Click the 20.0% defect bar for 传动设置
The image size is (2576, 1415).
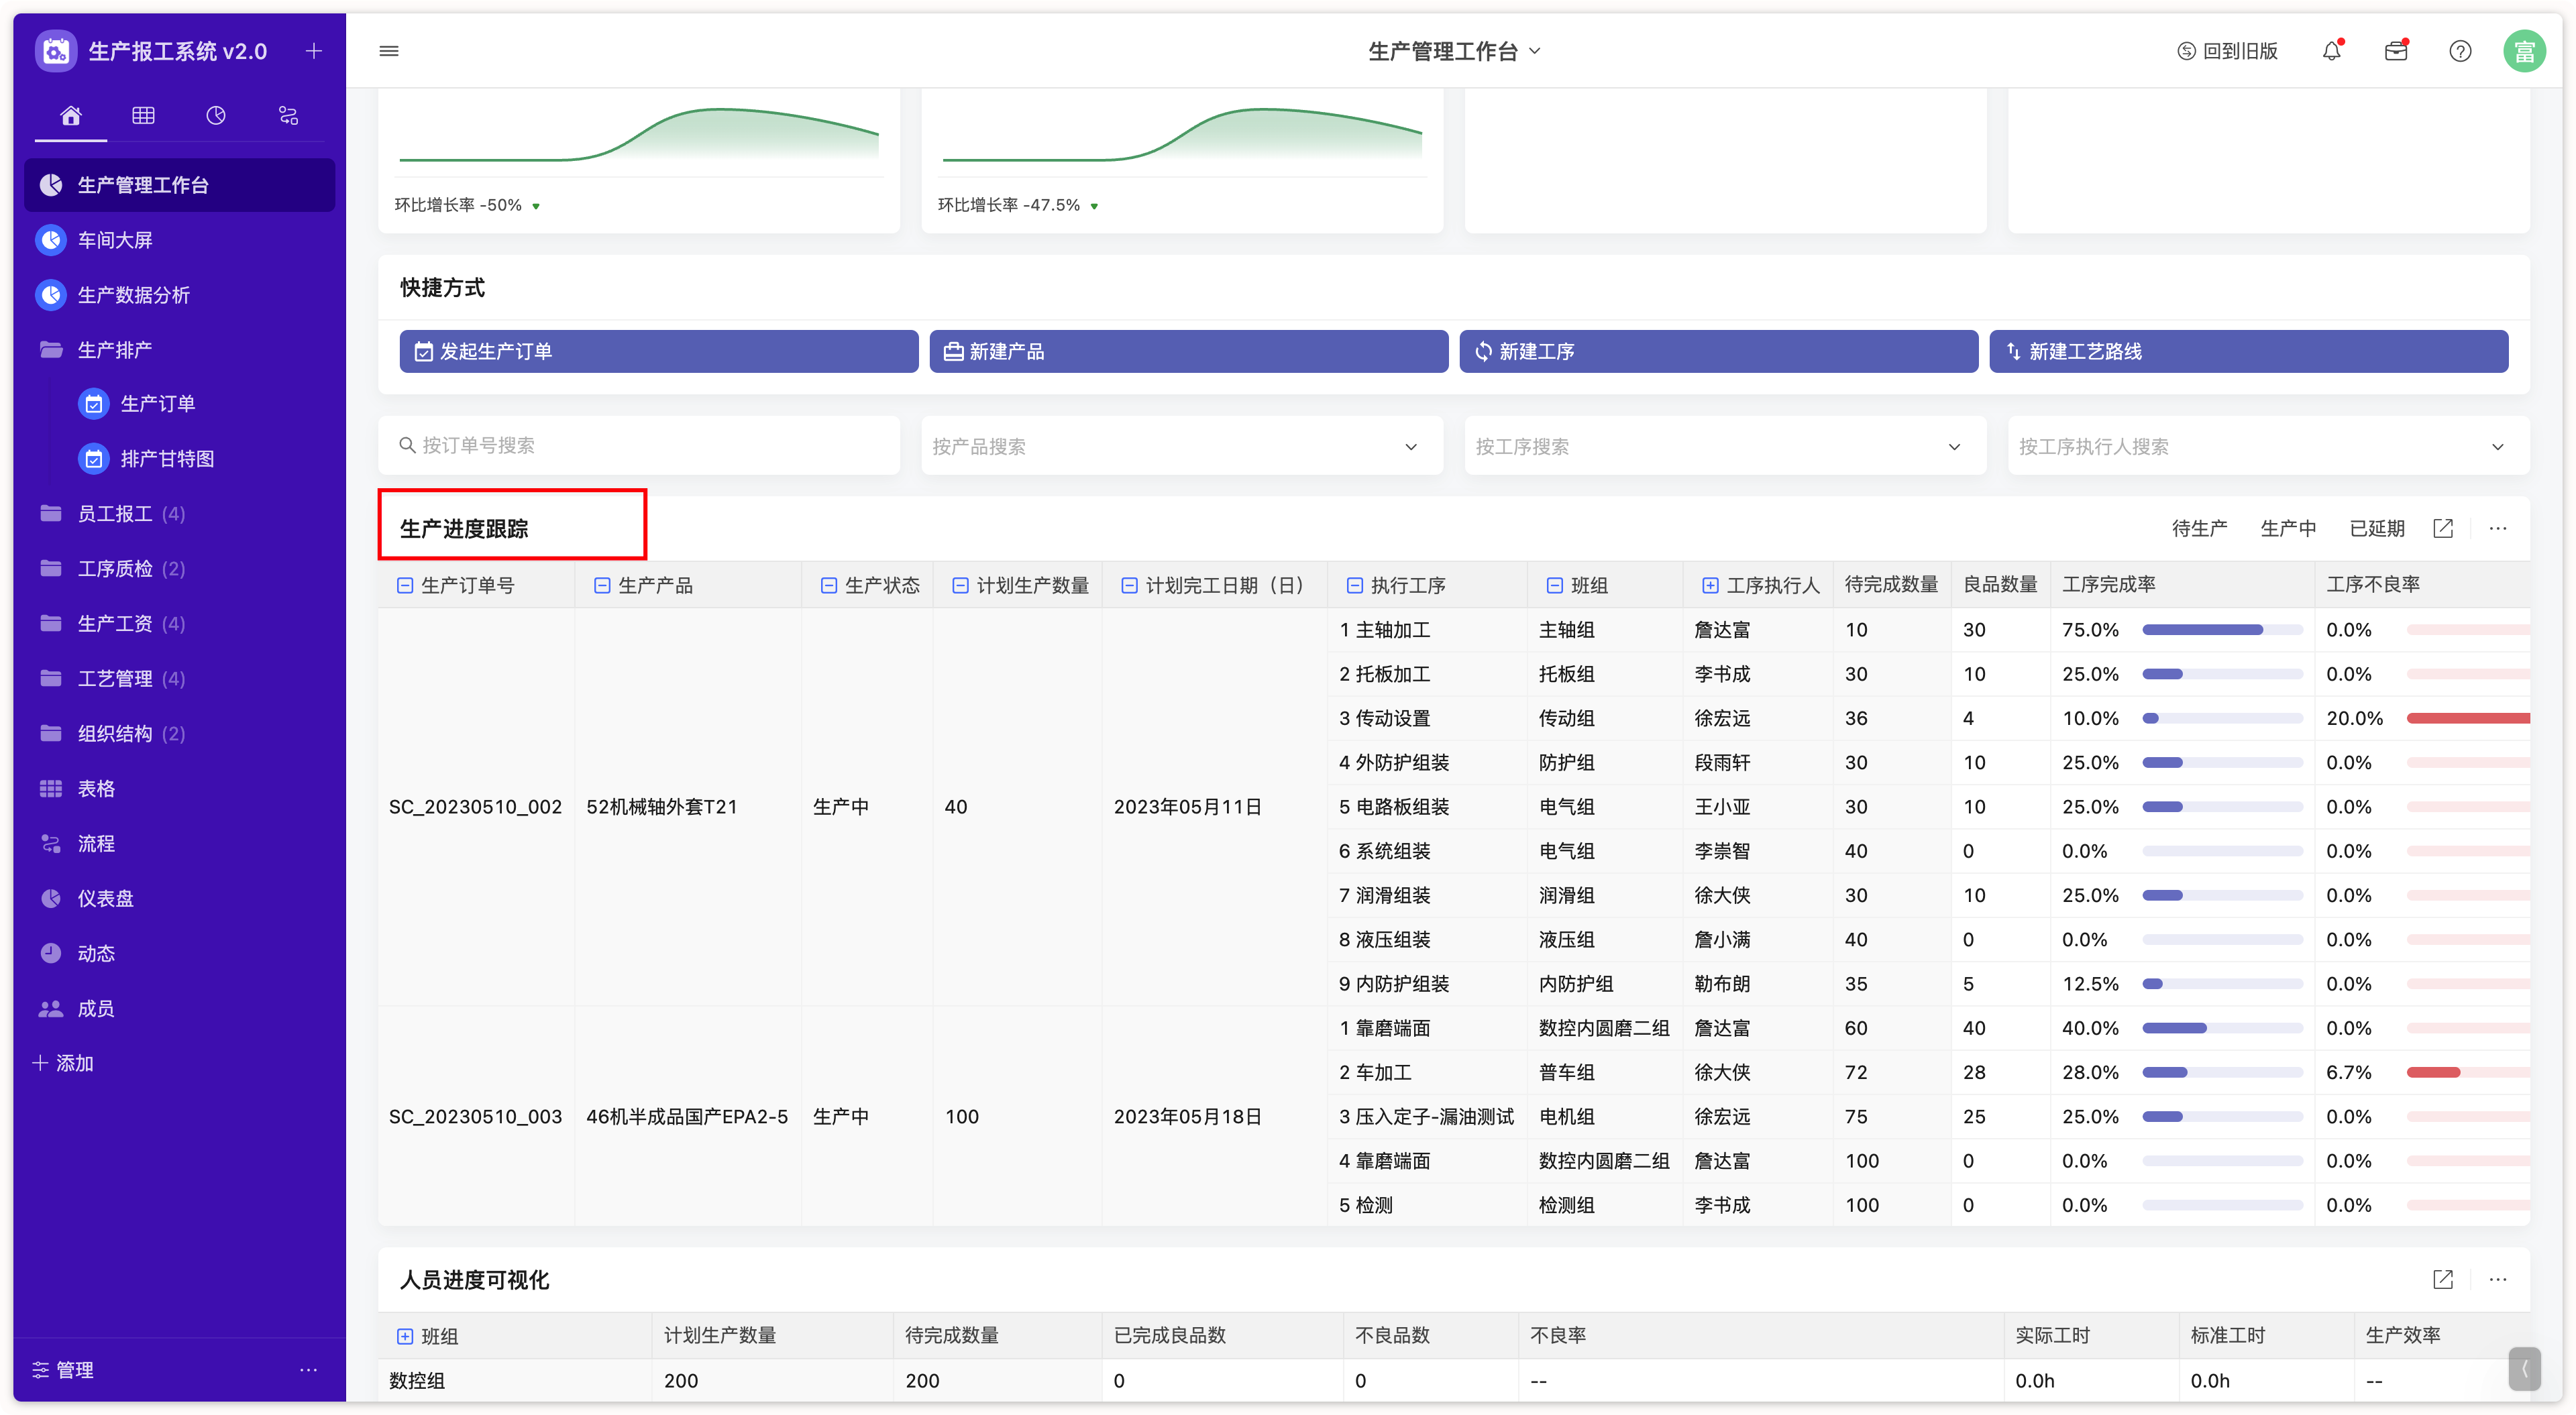[x=2468, y=718]
